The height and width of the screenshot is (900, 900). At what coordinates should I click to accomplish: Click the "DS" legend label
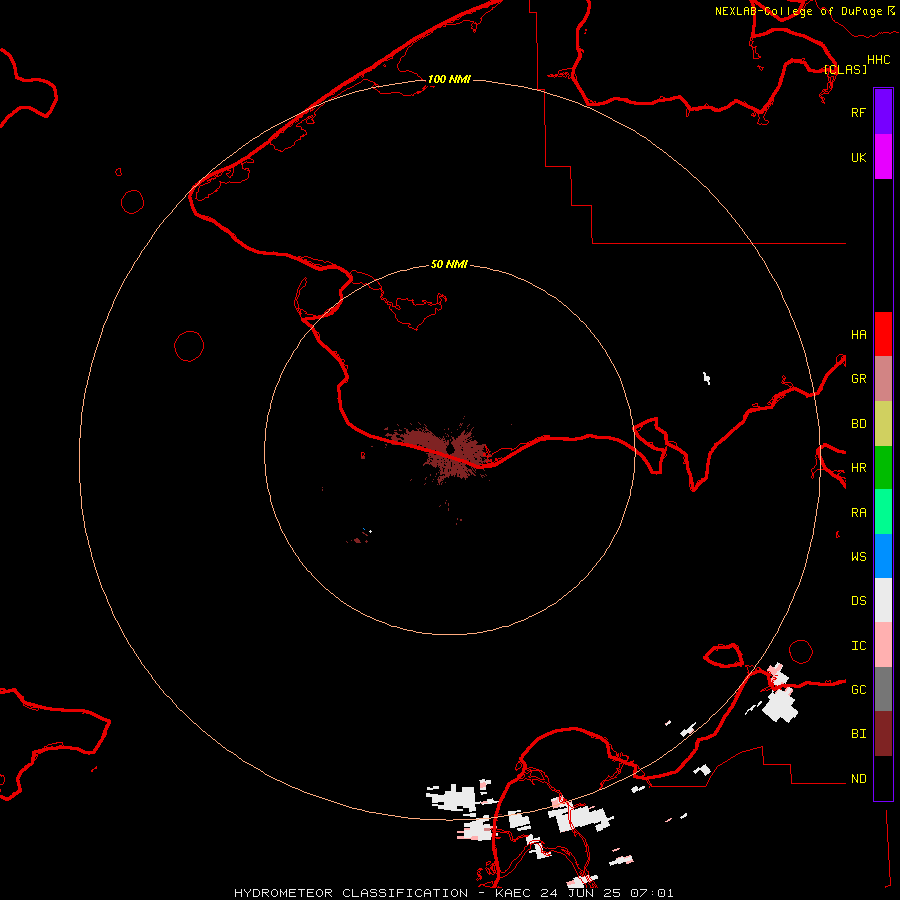[x=858, y=601]
